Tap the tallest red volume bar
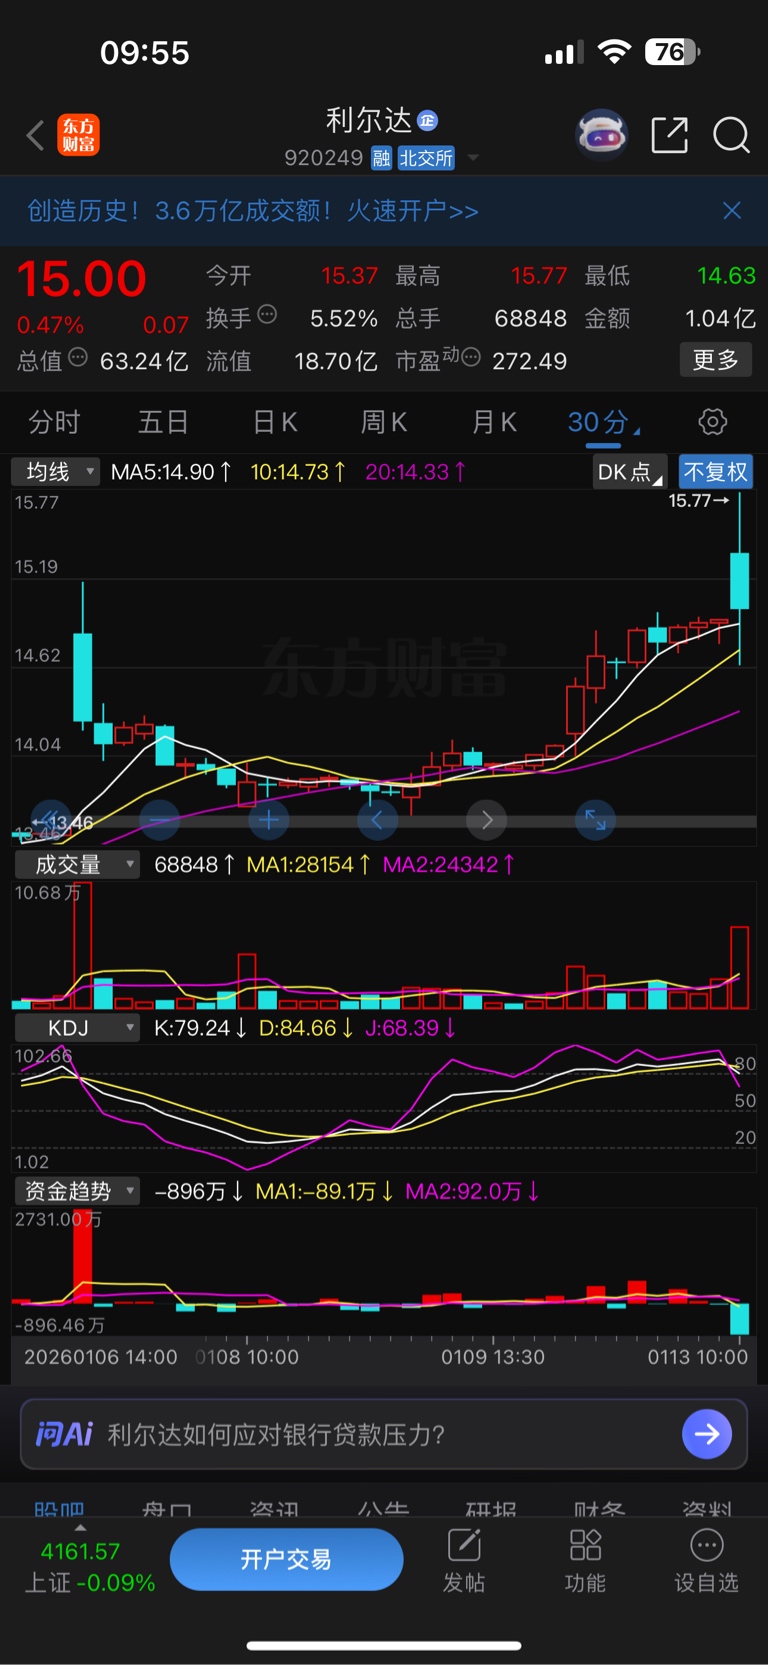768x1665 pixels. point(82,945)
